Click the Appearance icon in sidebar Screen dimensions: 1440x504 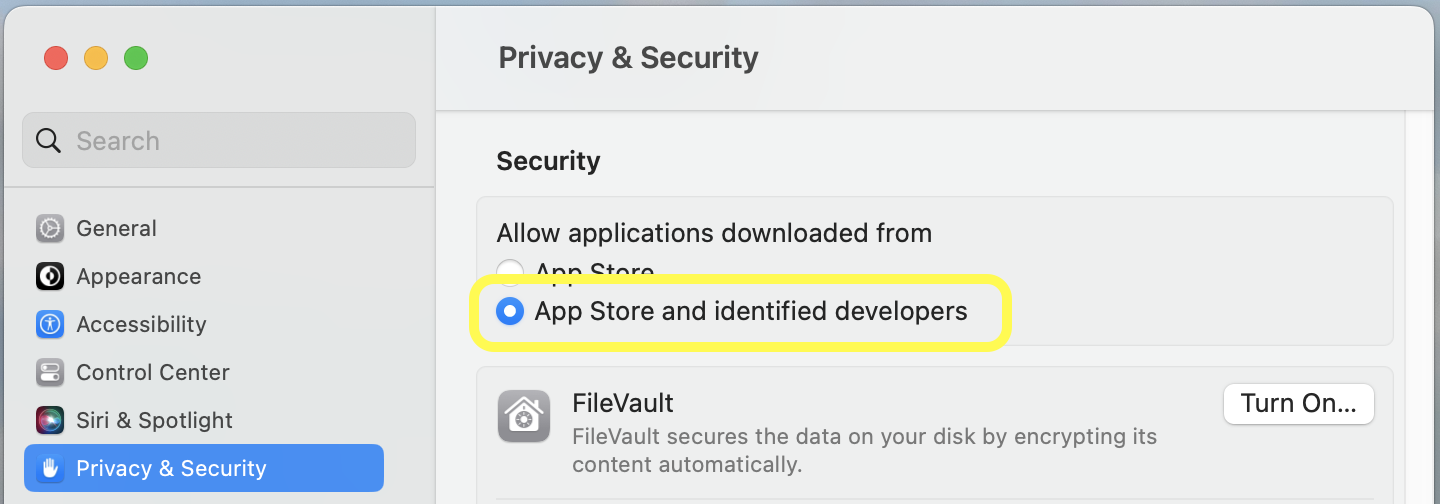pyautogui.click(x=50, y=277)
